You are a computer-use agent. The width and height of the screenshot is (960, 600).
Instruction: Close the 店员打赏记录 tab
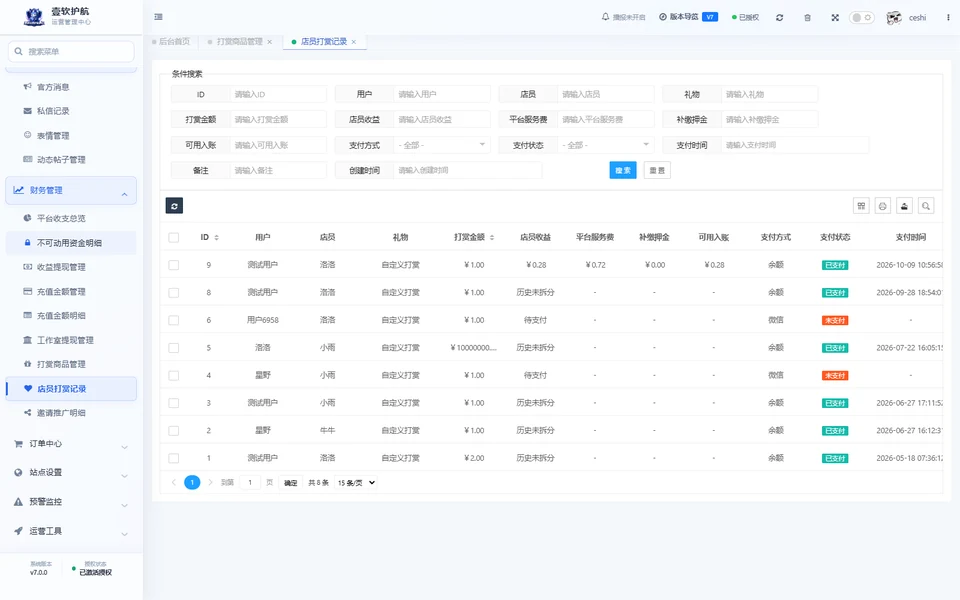click(354, 42)
